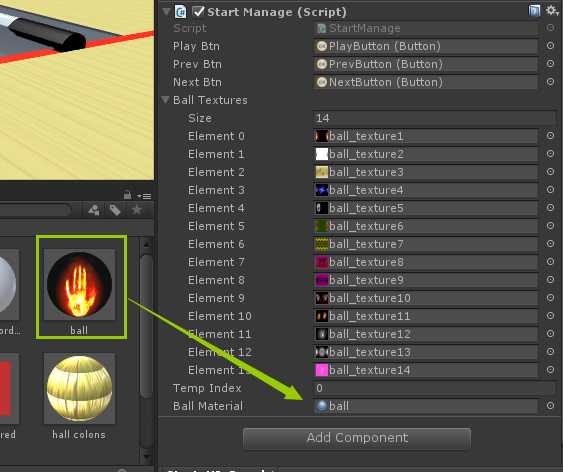563x472 pixels.
Task: Open the Start Manage component settings gear
Action: (x=552, y=11)
